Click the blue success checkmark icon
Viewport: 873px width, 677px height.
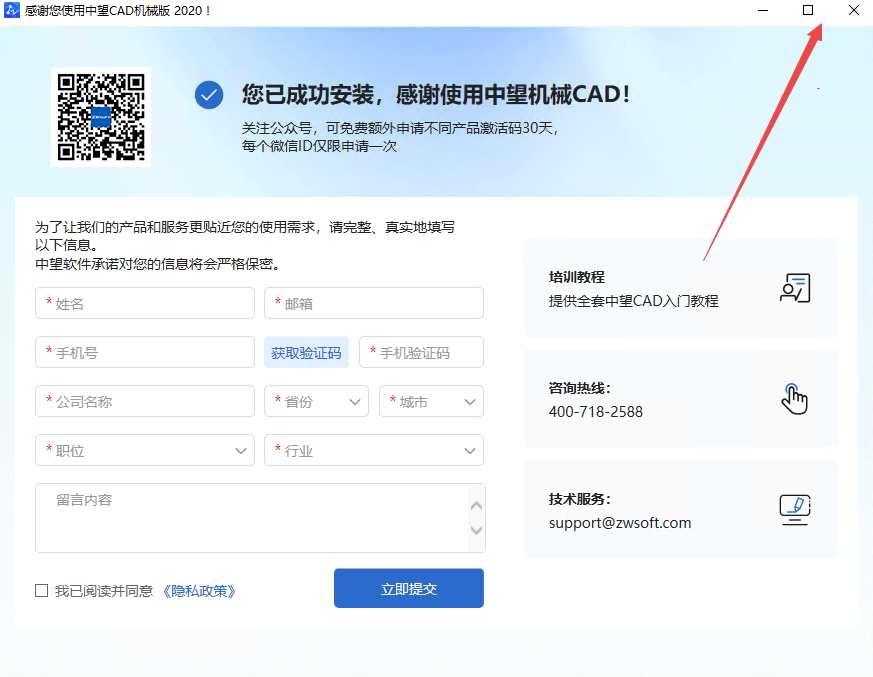209,95
